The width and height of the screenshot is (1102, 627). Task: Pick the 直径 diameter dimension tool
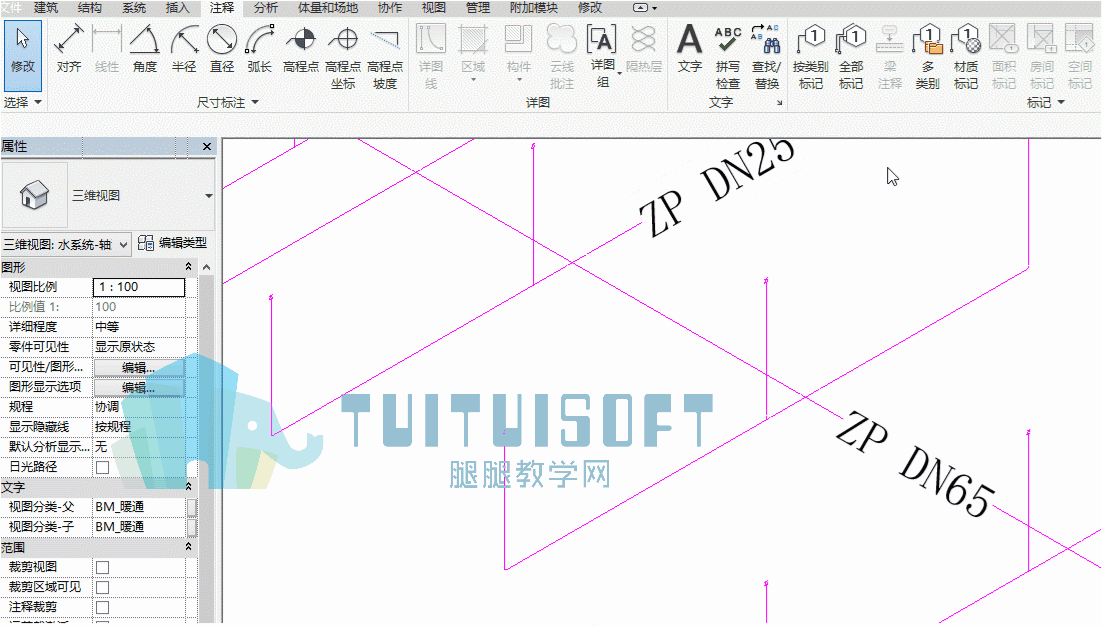click(221, 49)
